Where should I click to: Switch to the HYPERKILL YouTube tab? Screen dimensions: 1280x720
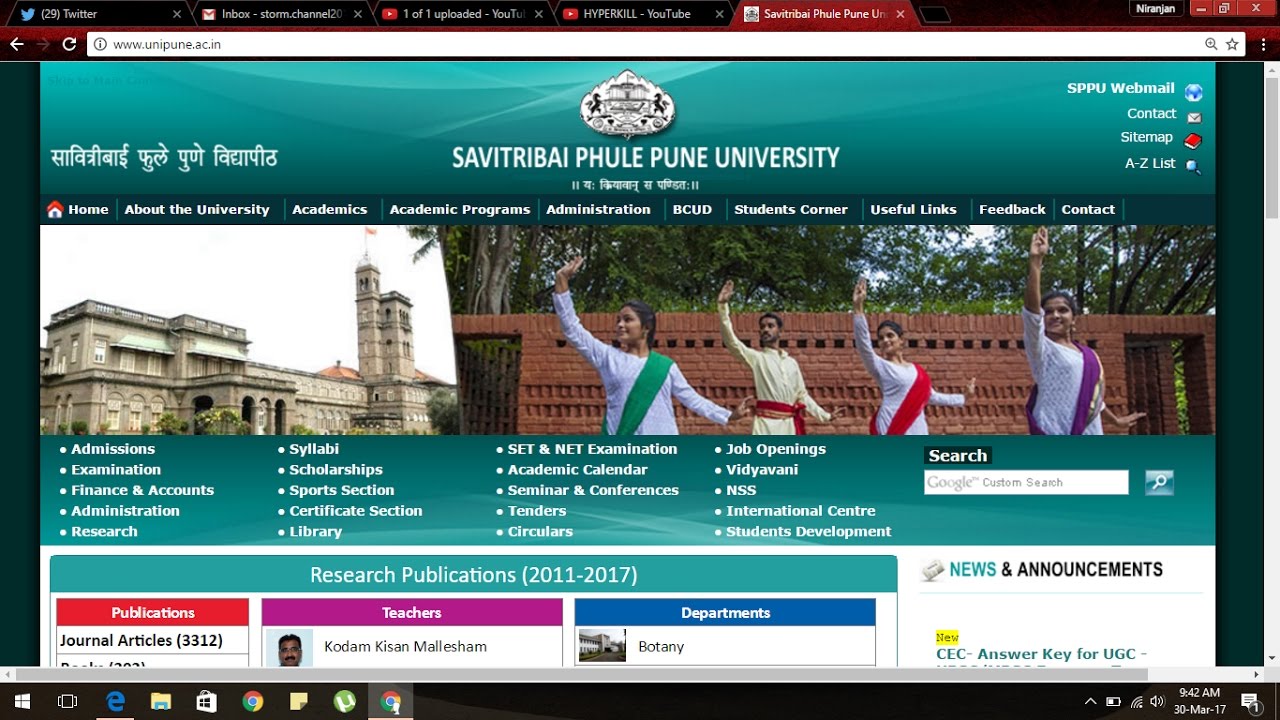640,14
